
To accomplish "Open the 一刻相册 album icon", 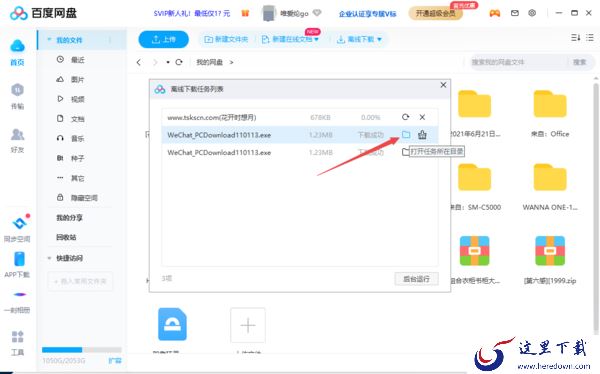I will tap(20, 294).
